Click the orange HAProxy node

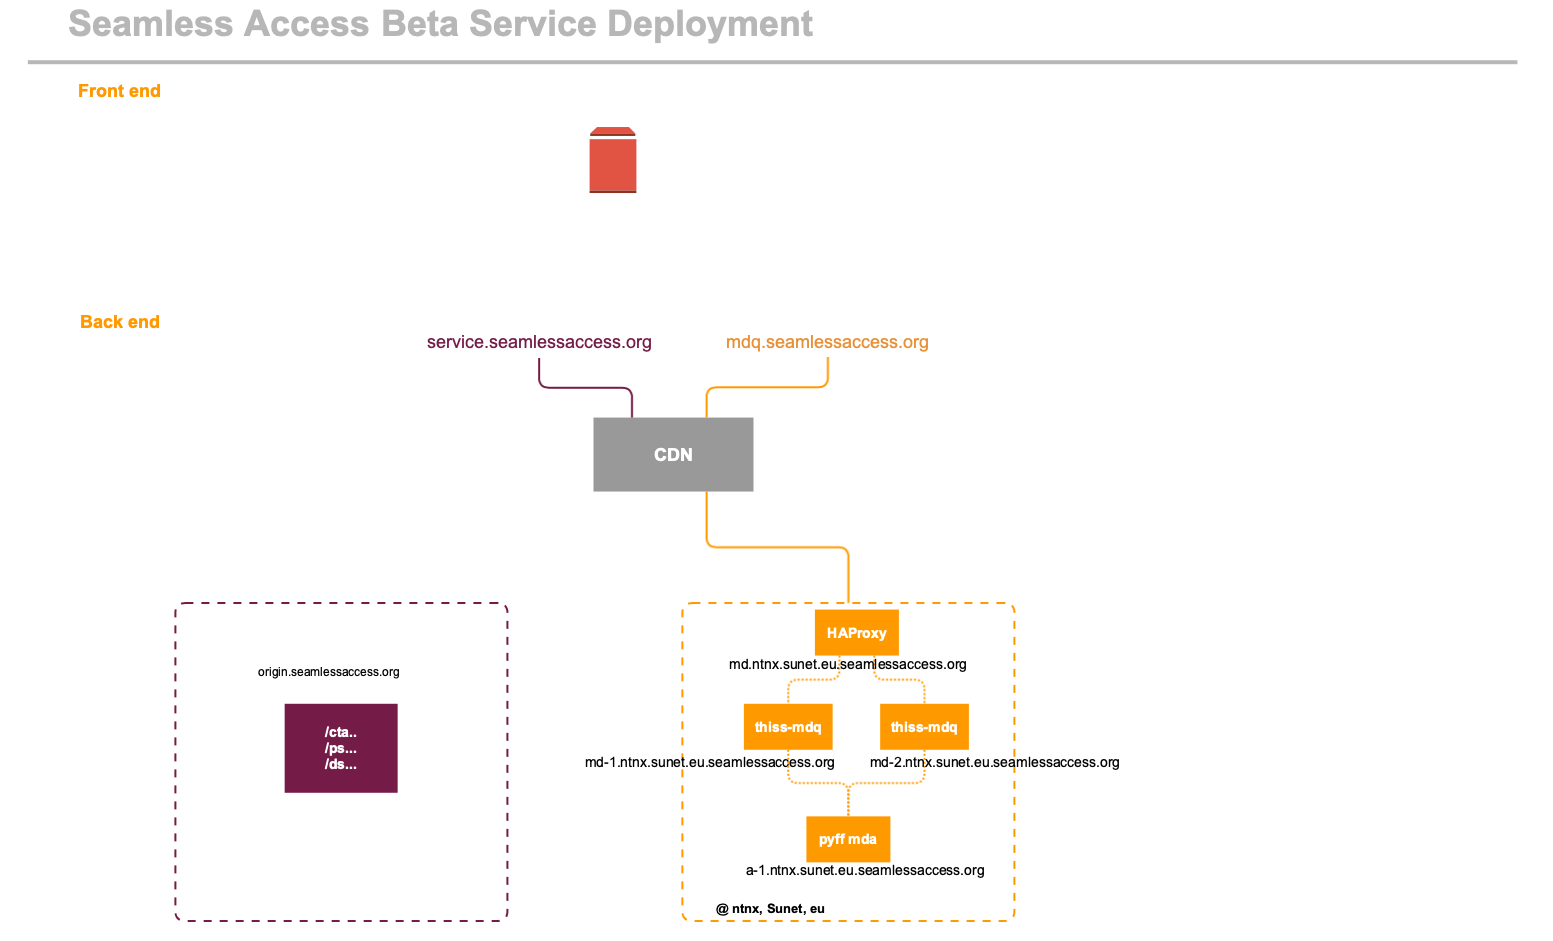click(x=857, y=633)
